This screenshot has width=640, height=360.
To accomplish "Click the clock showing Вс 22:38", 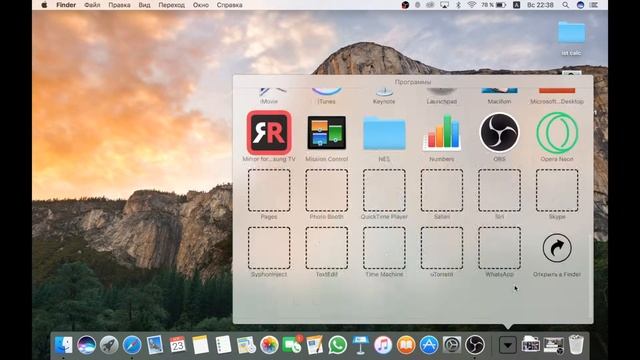I will click(x=540, y=5).
